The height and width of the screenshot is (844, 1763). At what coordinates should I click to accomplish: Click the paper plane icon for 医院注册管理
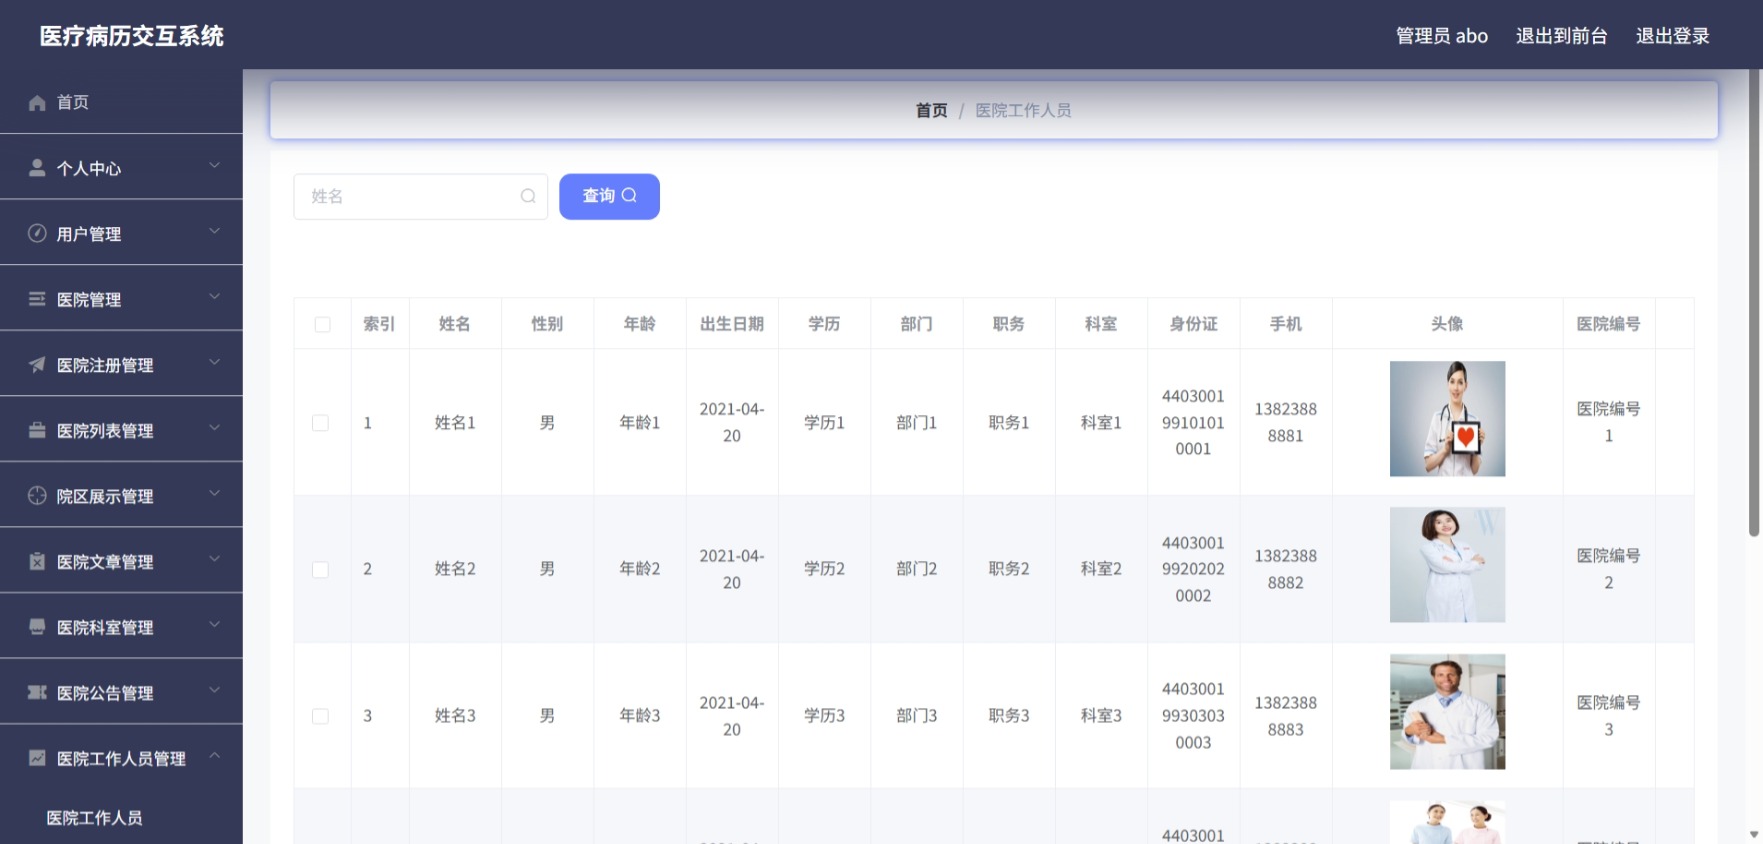pos(37,365)
